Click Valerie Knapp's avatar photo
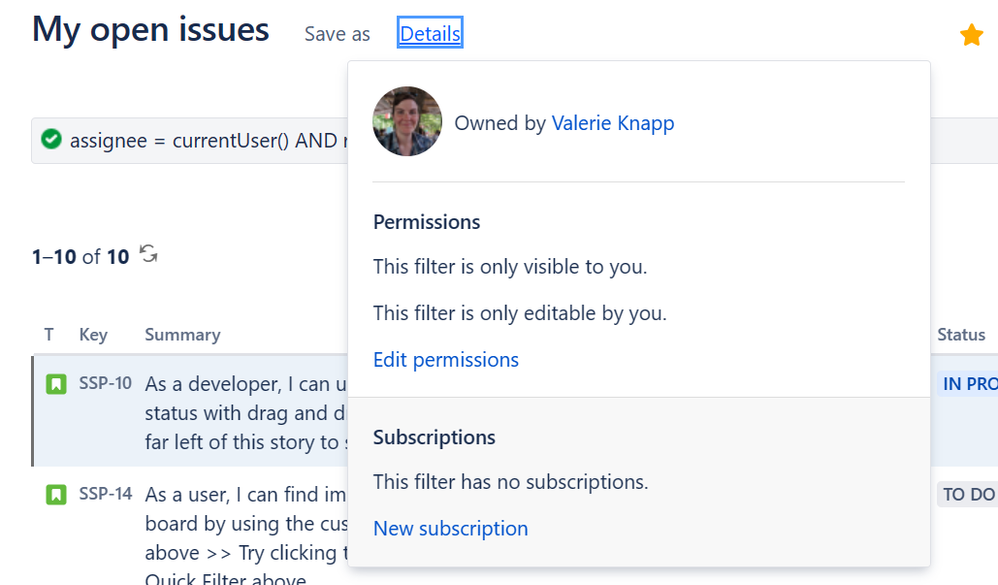 [x=407, y=122]
